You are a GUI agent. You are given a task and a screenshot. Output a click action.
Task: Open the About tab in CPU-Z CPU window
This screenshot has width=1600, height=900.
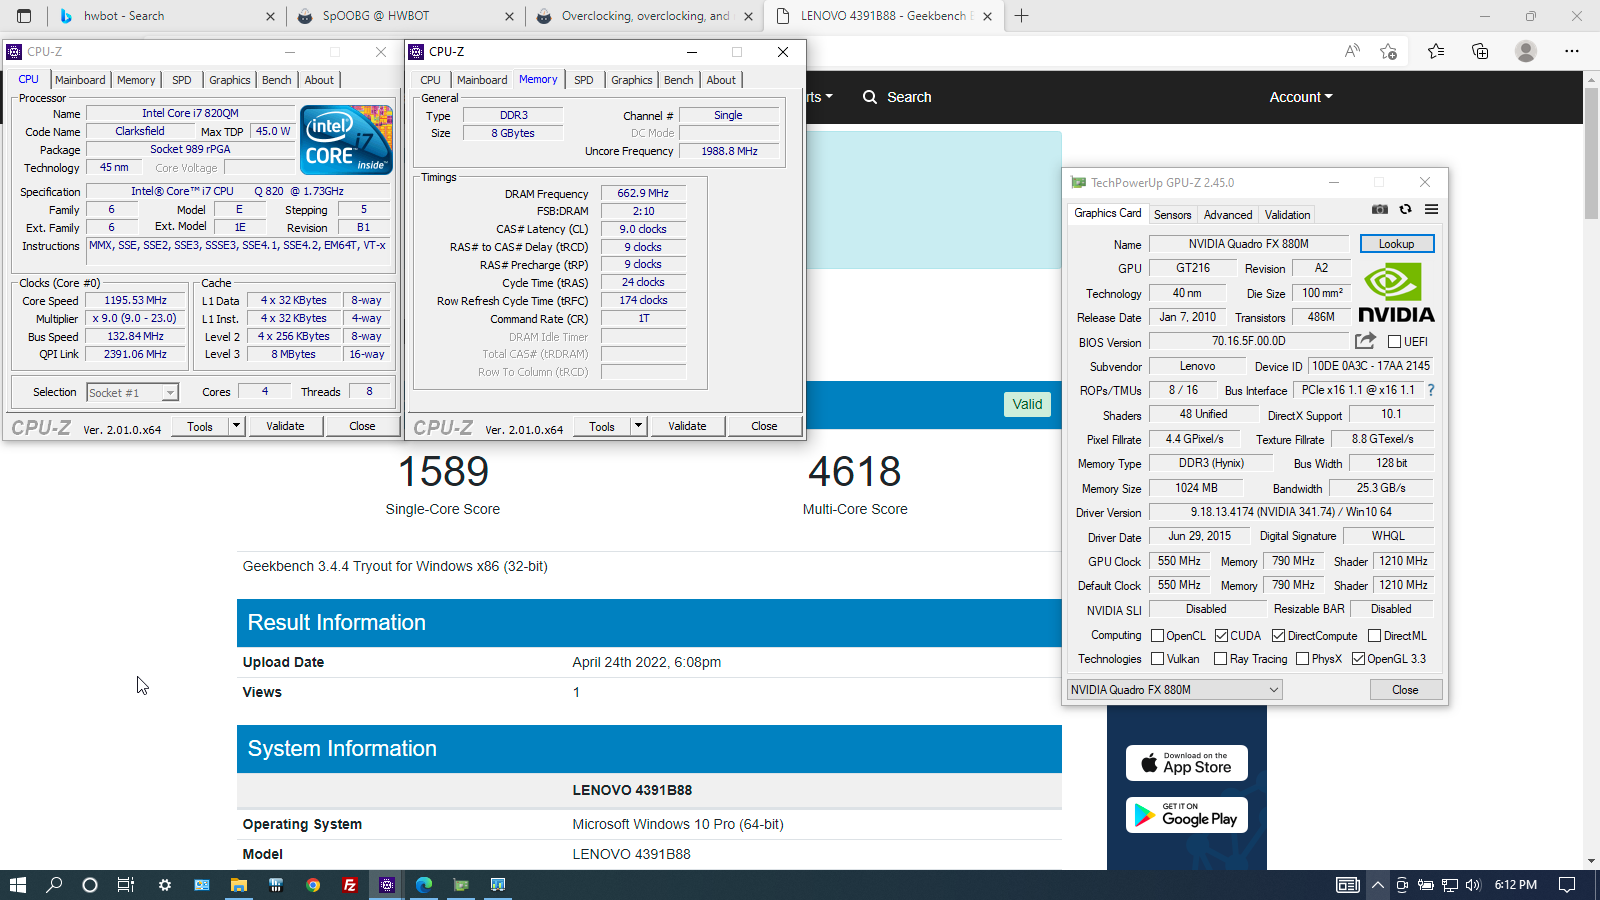(x=319, y=80)
